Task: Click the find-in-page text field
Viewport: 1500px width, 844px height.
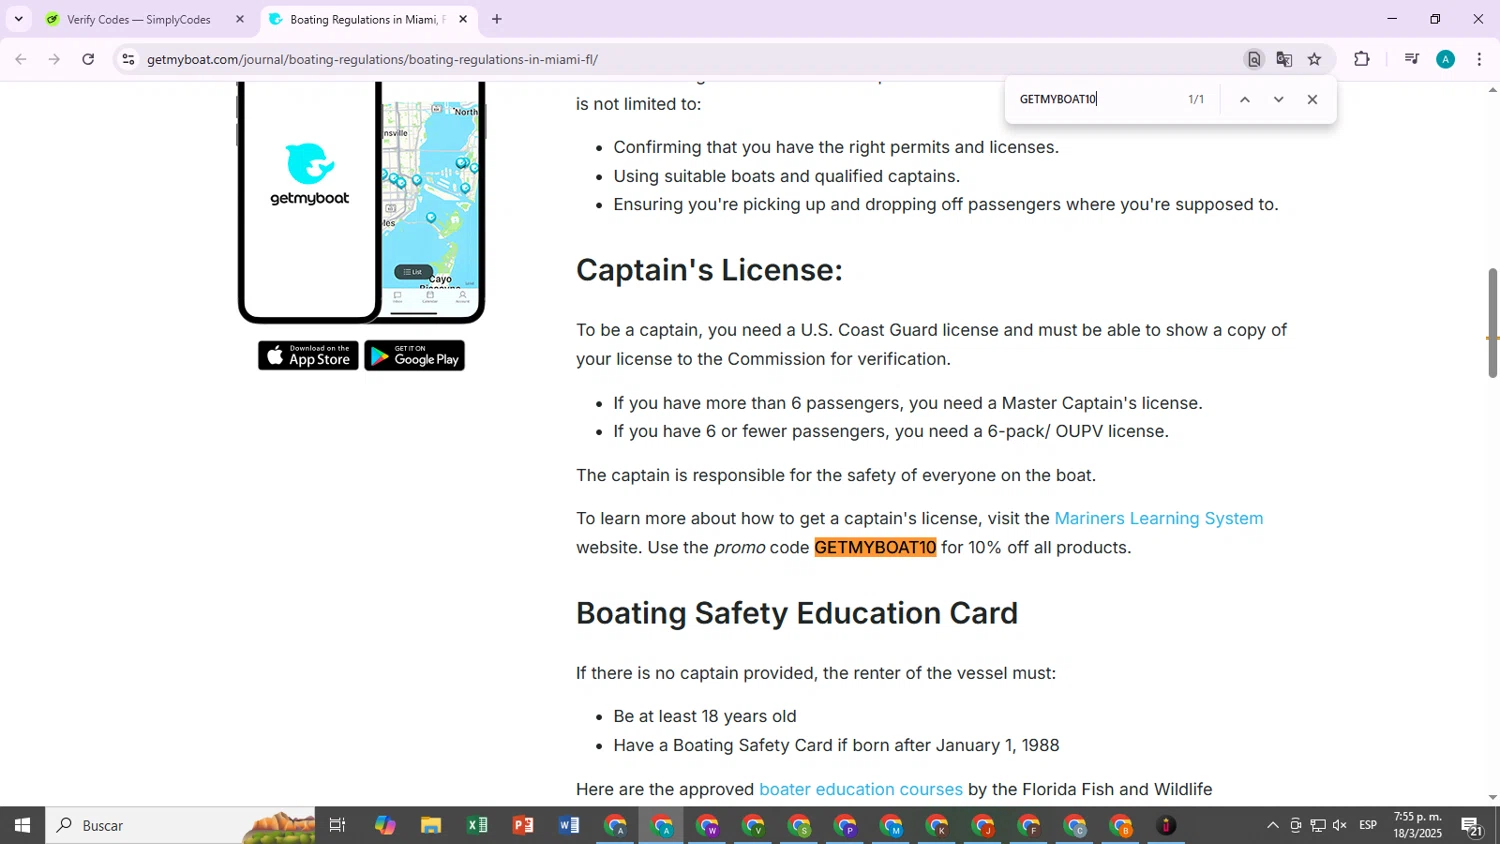Action: coord(1095,99)
